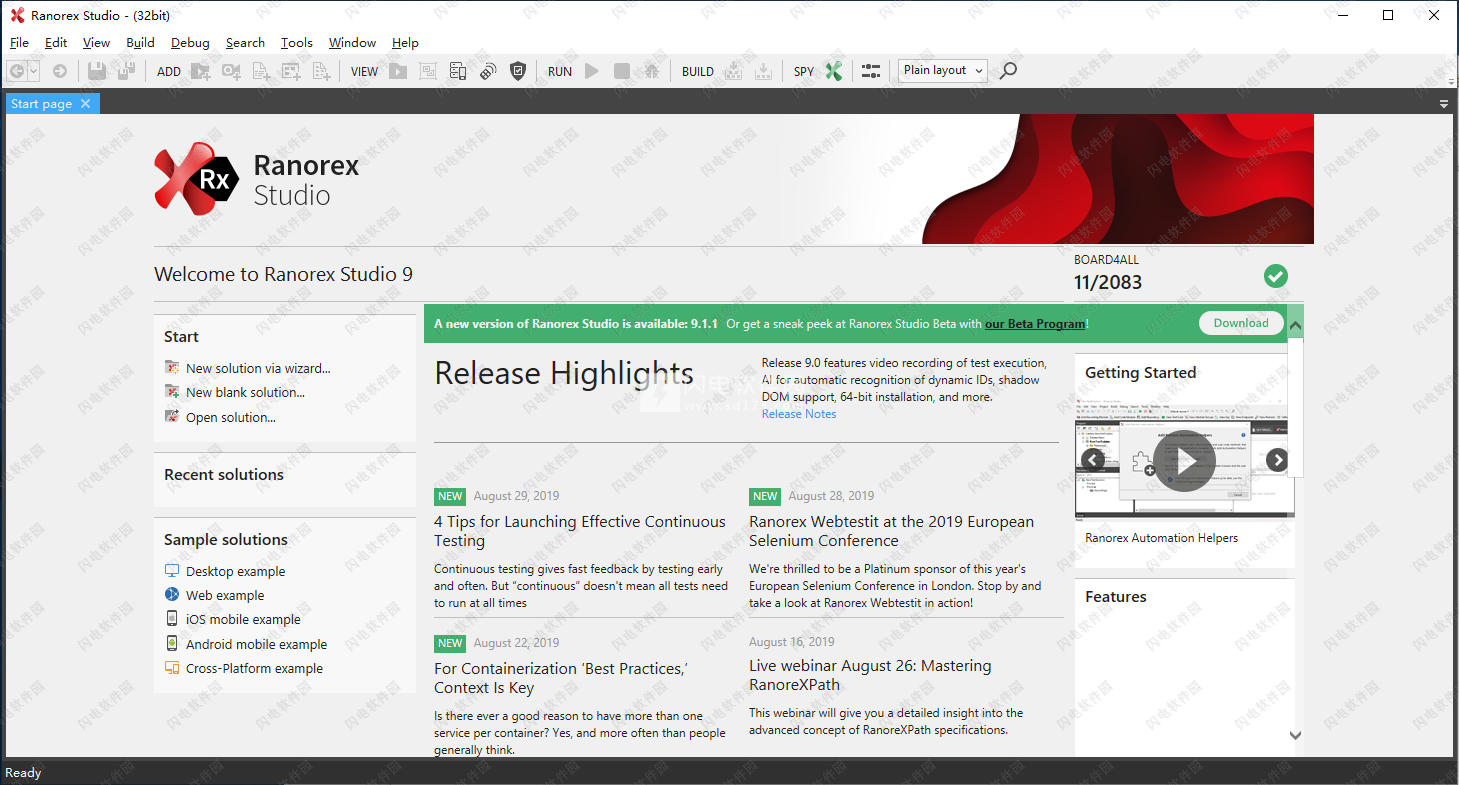Click the last add item icon before VIEW
Screen dimensions: 1459x785
click(x=321, y=71)
